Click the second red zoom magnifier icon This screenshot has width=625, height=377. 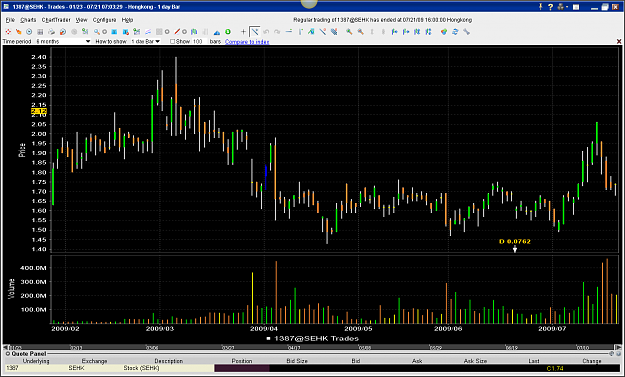click(x=361, y=31)
